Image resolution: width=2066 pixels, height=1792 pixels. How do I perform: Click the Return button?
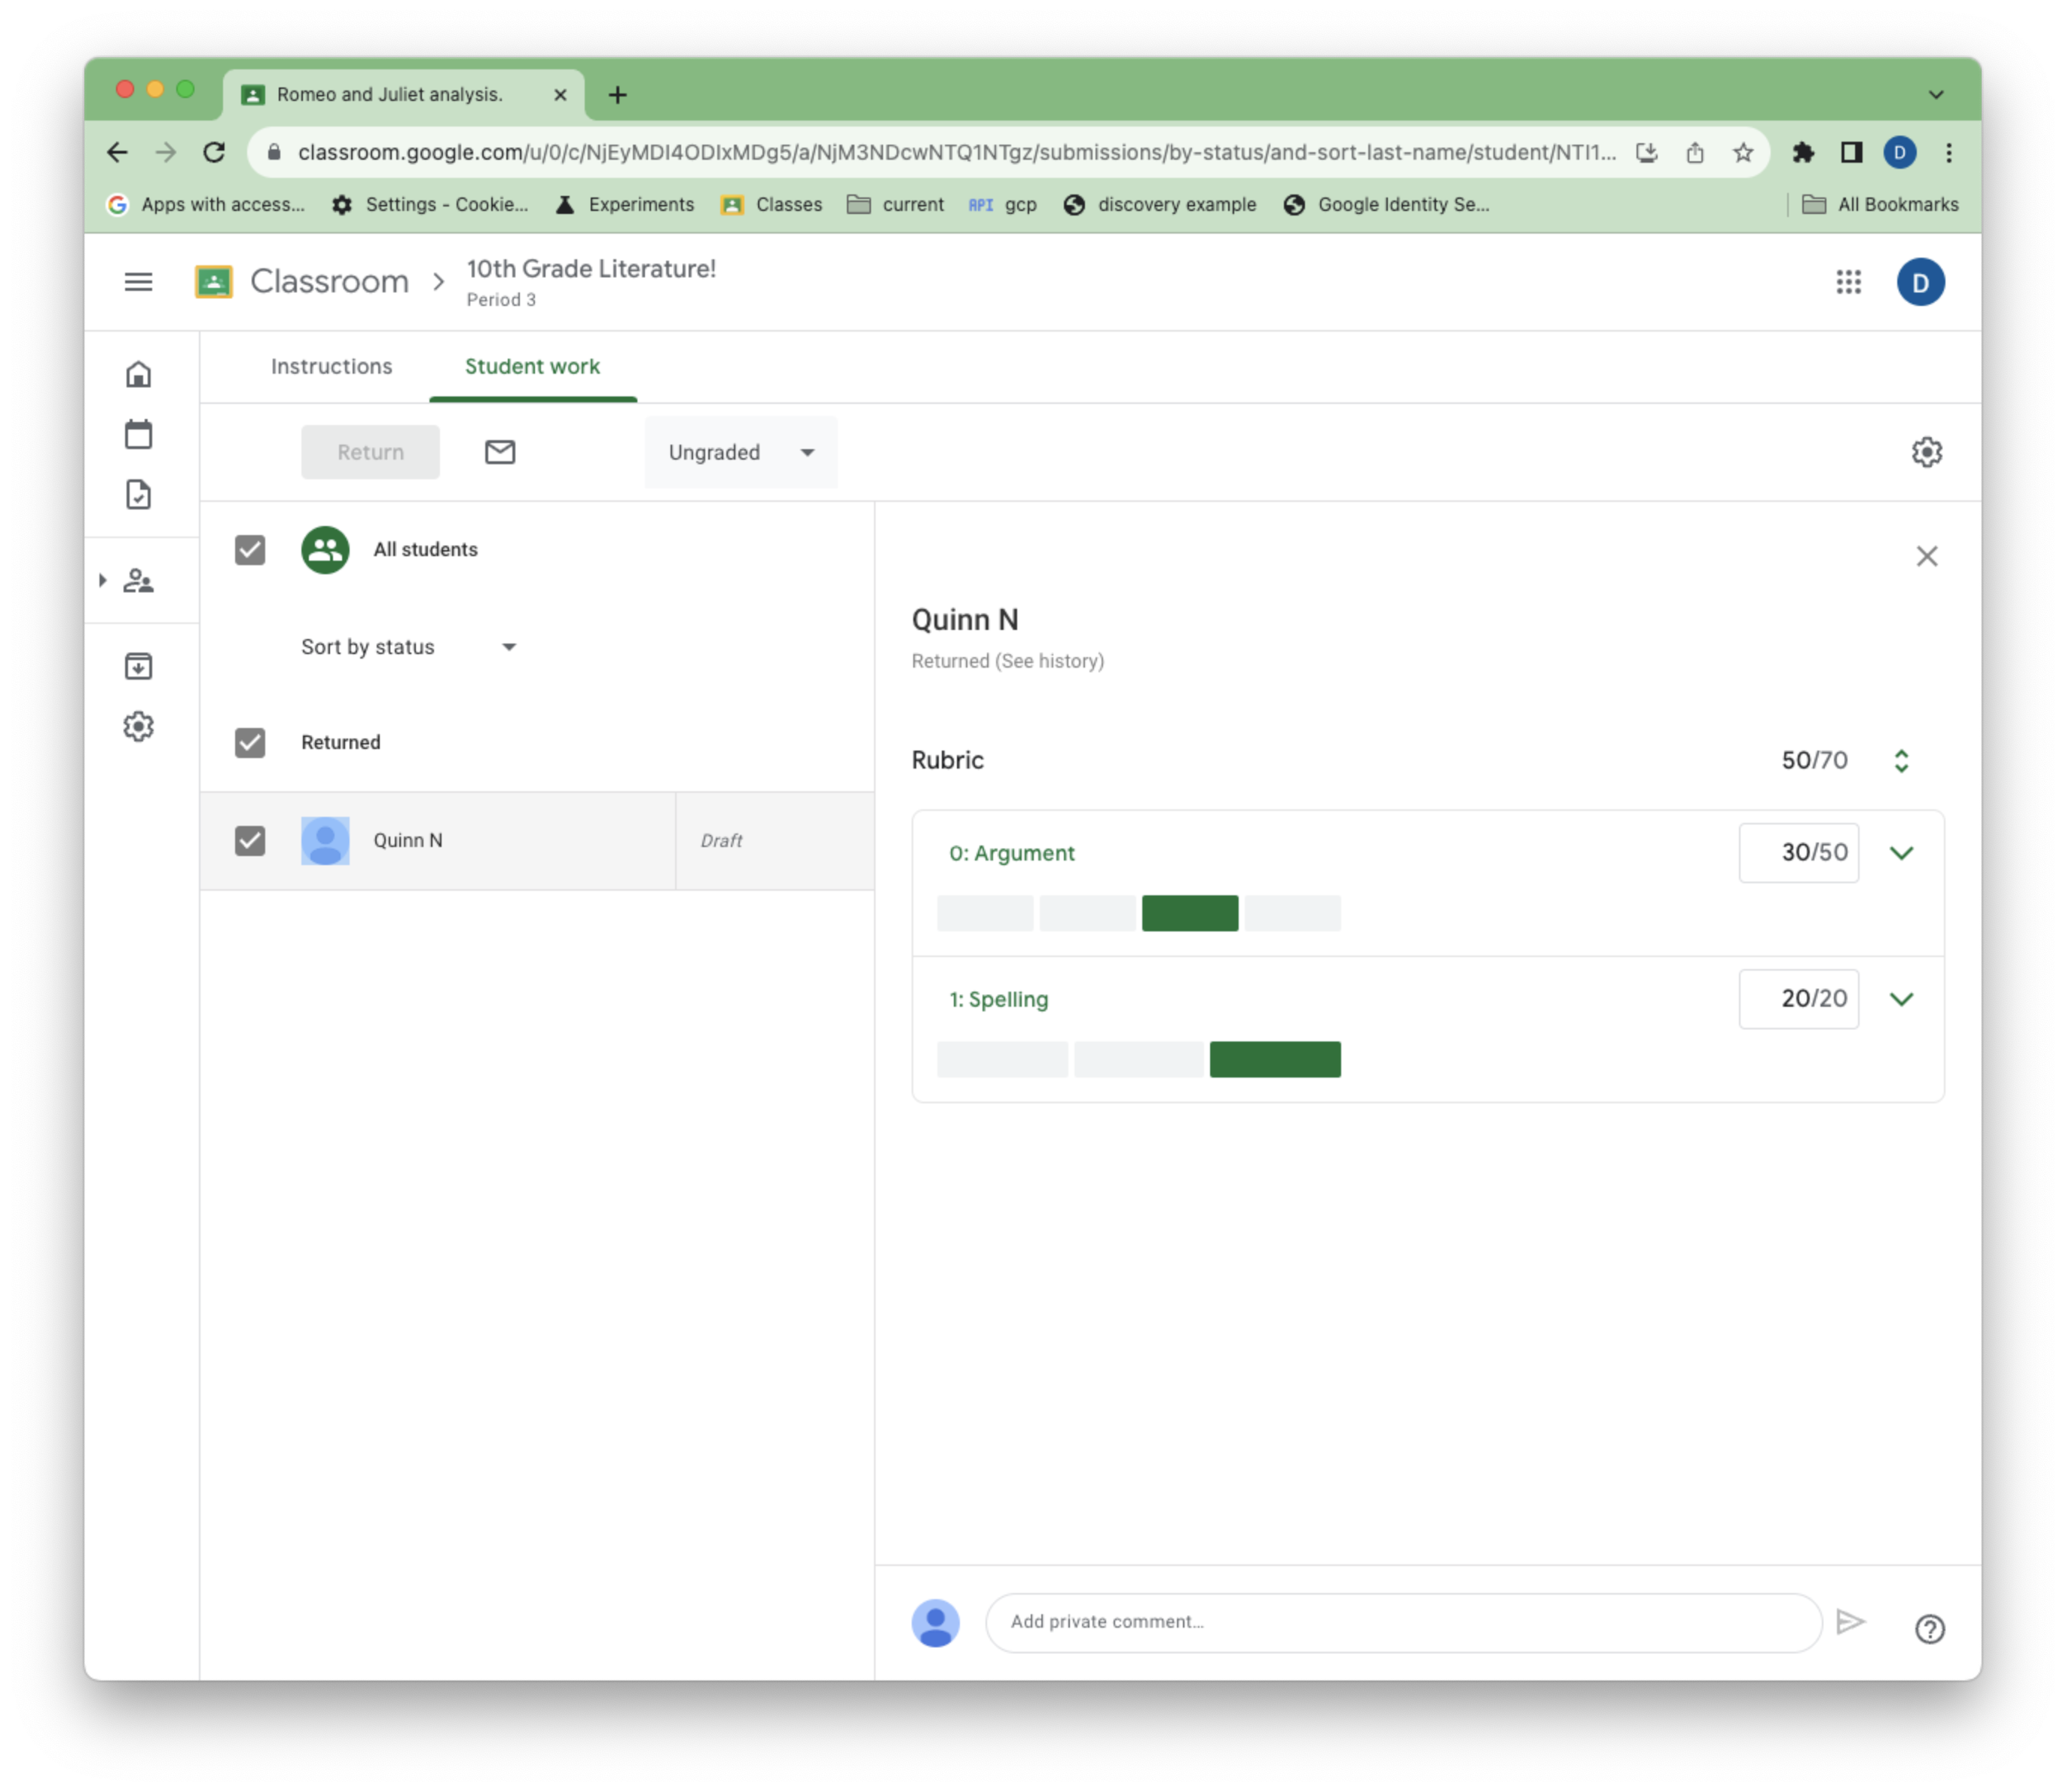371,451
